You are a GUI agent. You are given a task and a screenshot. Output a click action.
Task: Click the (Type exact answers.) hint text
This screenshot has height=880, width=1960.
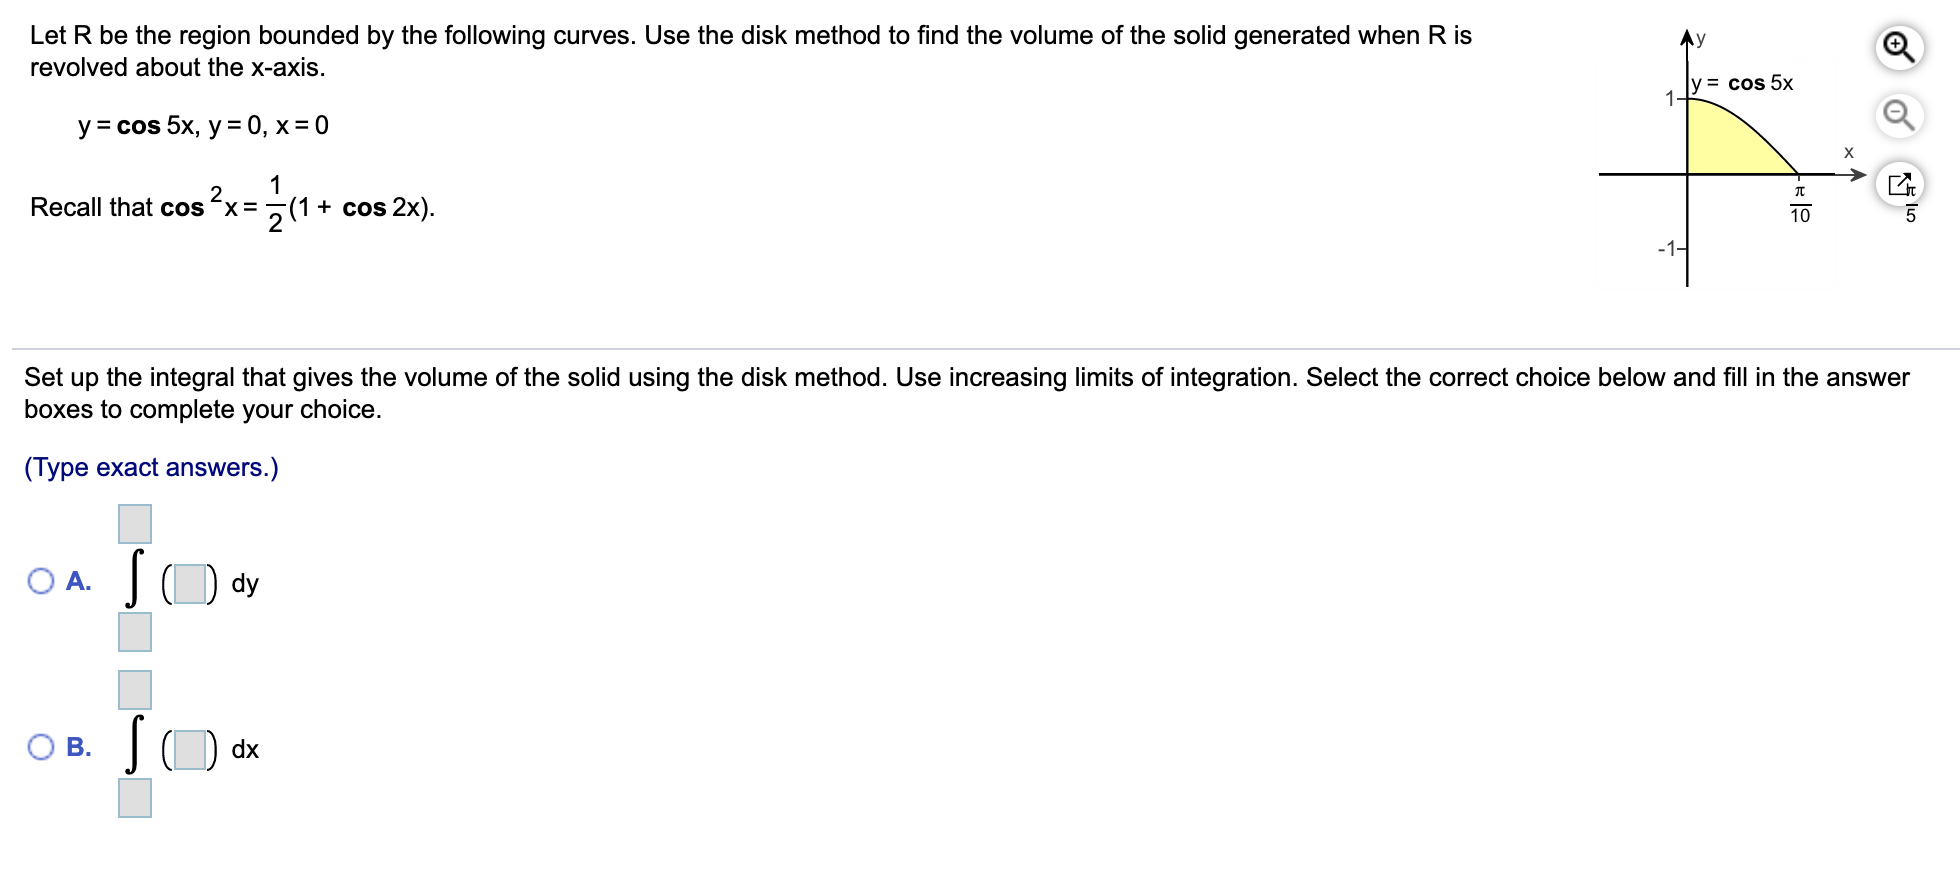tap(150, 467)
